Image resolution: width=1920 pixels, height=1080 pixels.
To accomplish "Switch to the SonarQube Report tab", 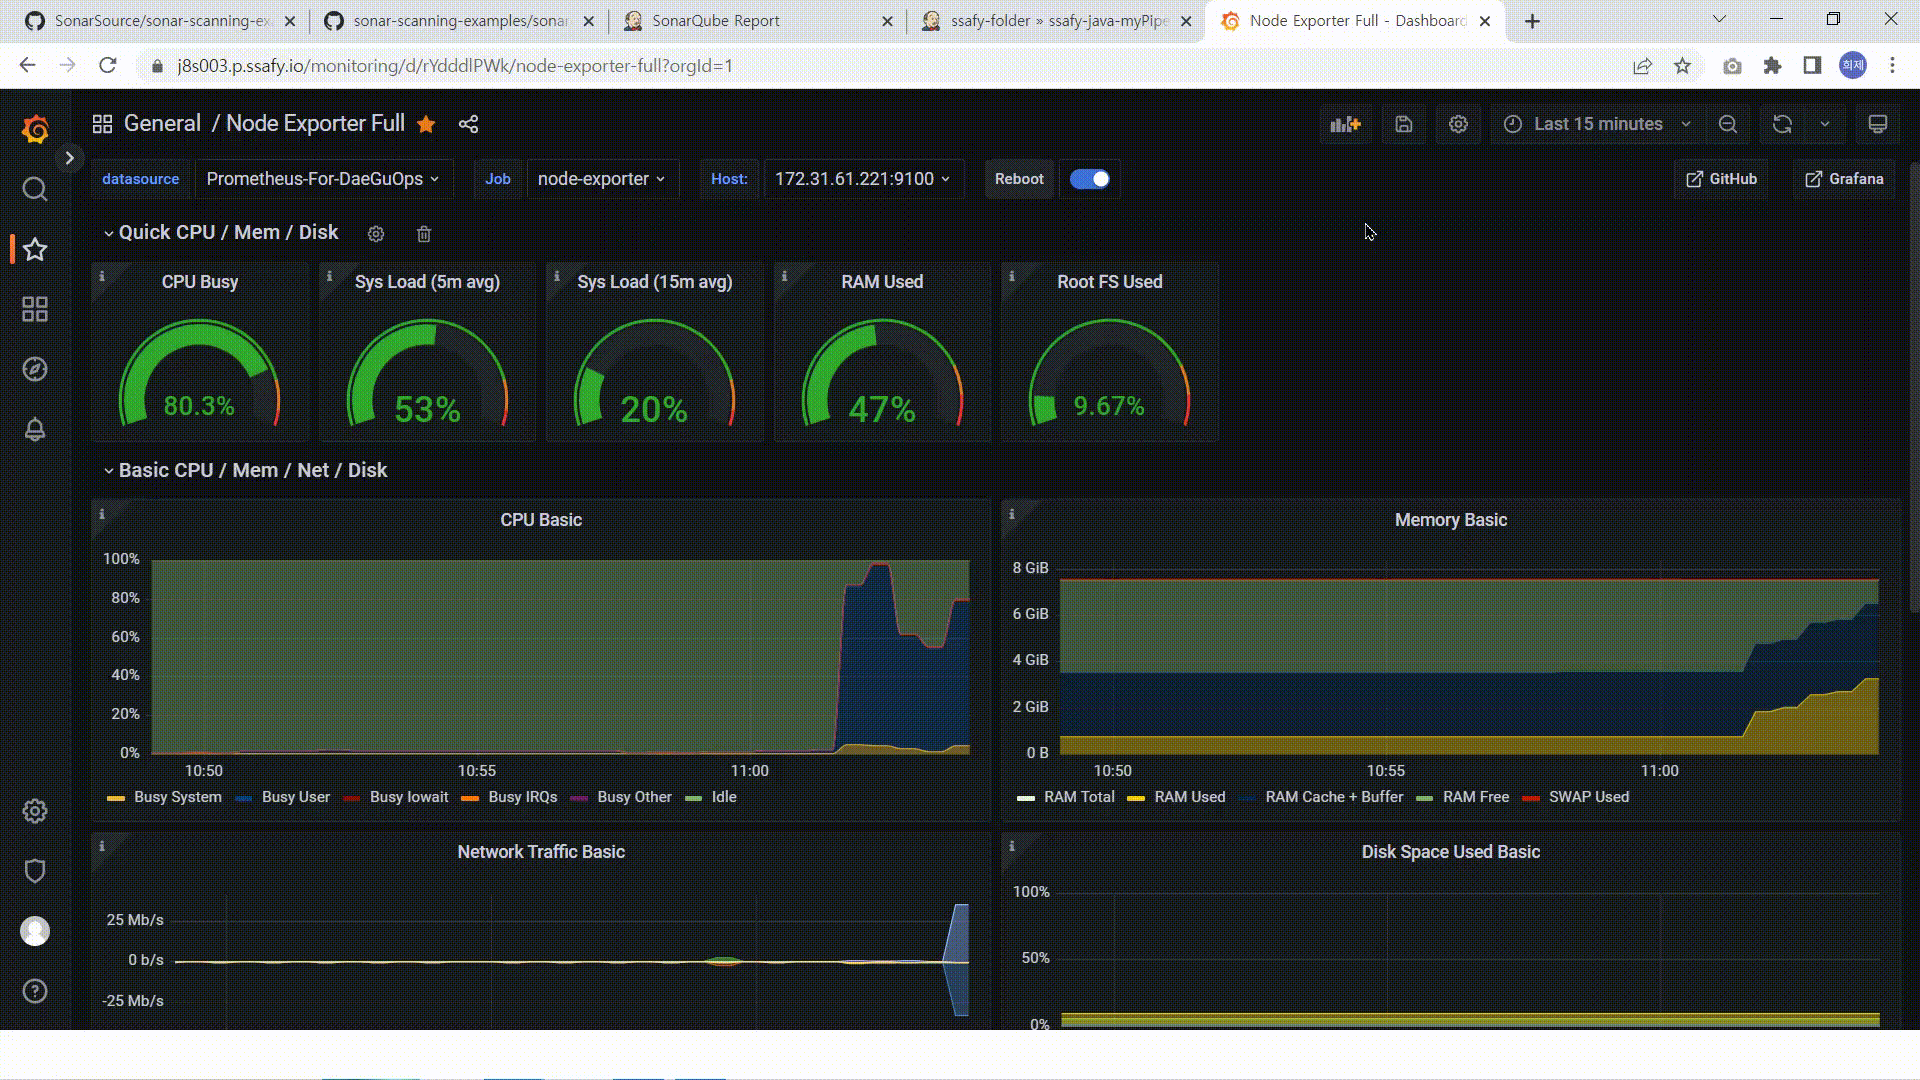I will pyautogui.click(x=715, y=21).
